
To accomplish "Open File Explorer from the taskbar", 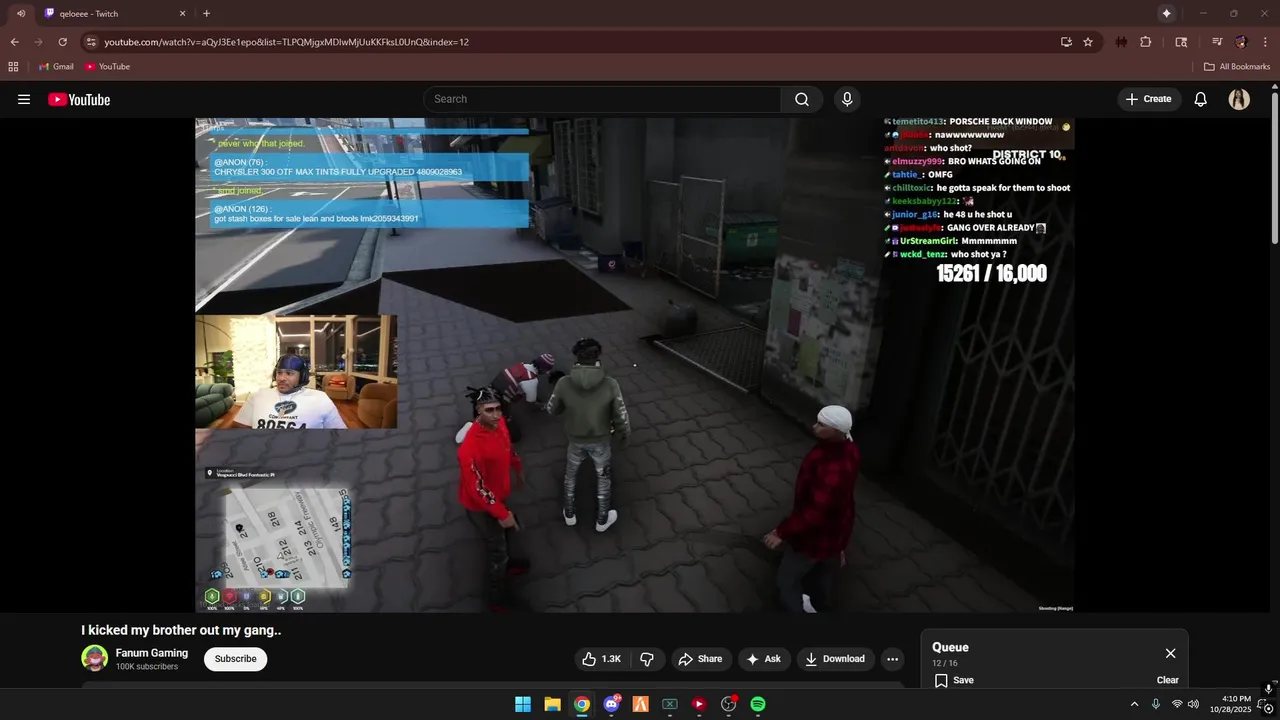I will [x=552, y=704].
